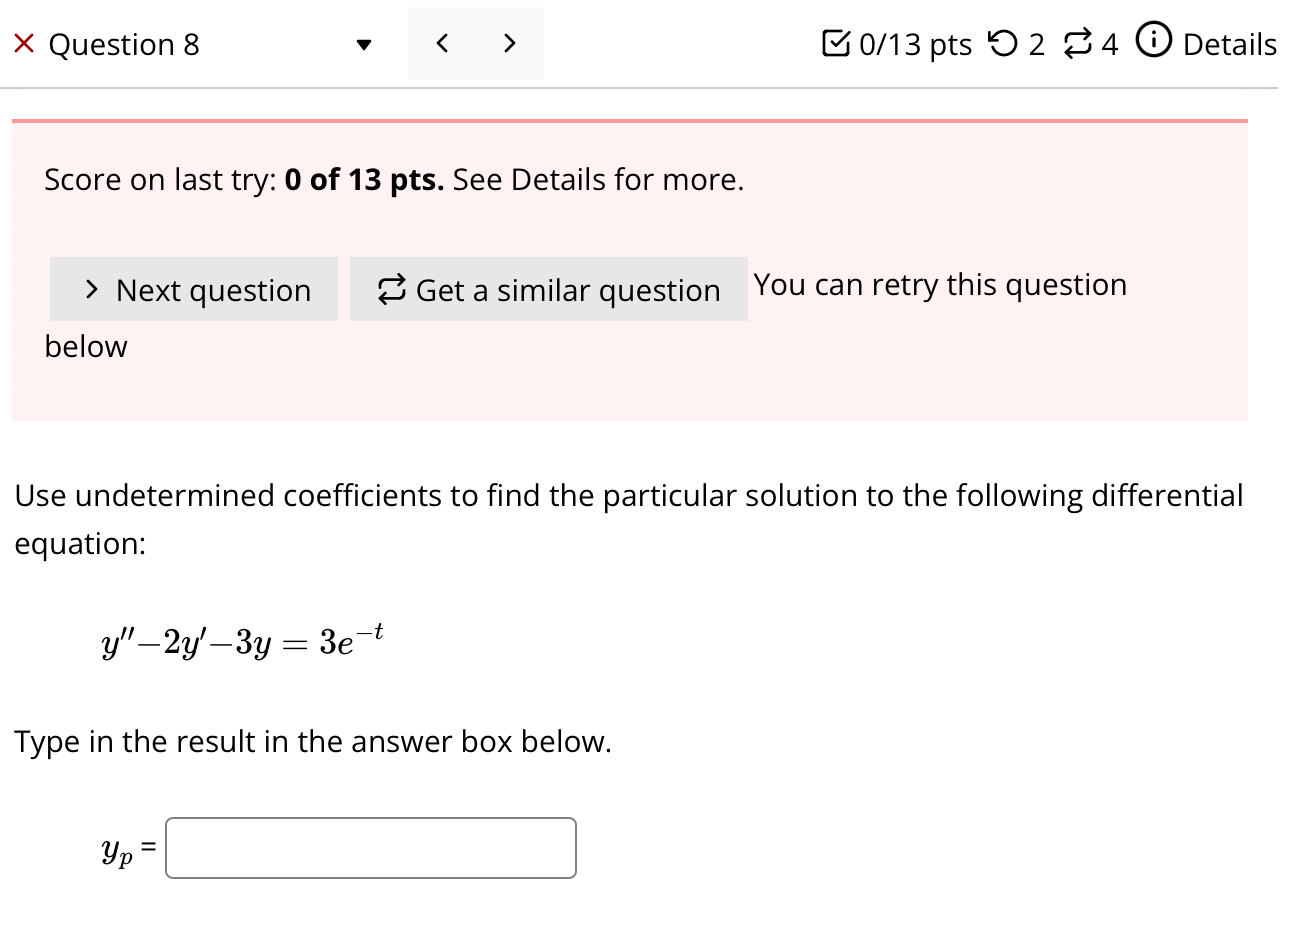The width and height of the screenshot is (1308, 927).
Task: Click the refresh icon on Get a similar question
Action: tap(392, 289)
